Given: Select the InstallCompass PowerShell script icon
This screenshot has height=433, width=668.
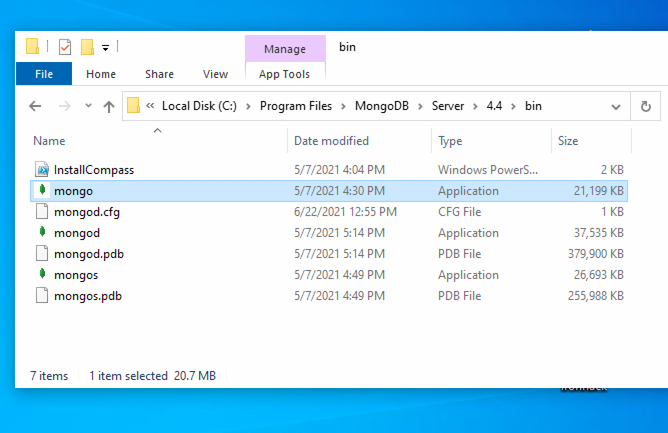Looking at the screenshot, I should pos(41,170).
